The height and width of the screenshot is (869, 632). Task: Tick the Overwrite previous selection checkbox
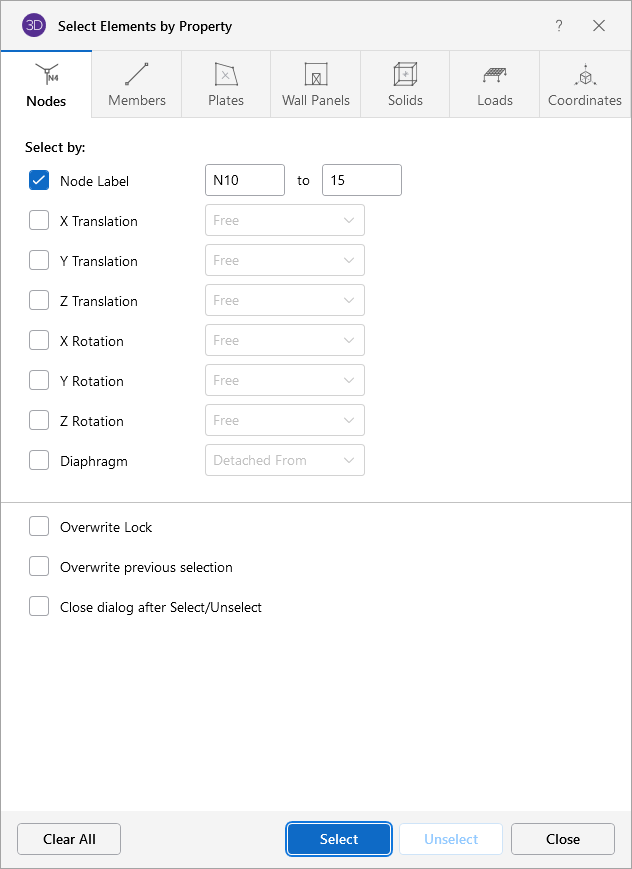point(39,567)
